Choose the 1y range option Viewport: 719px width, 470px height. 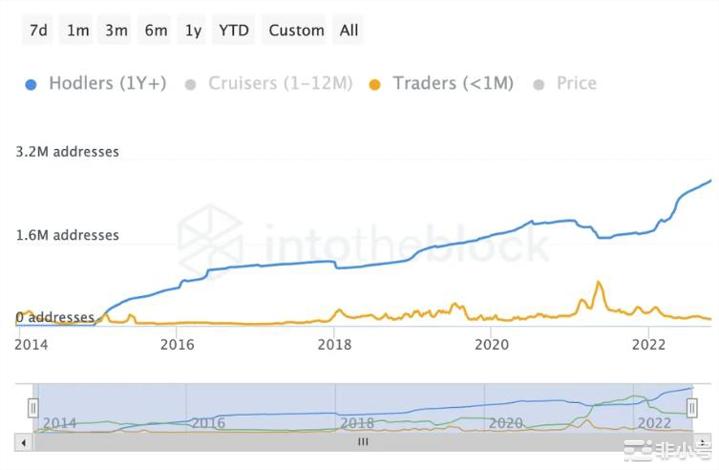point(193,30)
